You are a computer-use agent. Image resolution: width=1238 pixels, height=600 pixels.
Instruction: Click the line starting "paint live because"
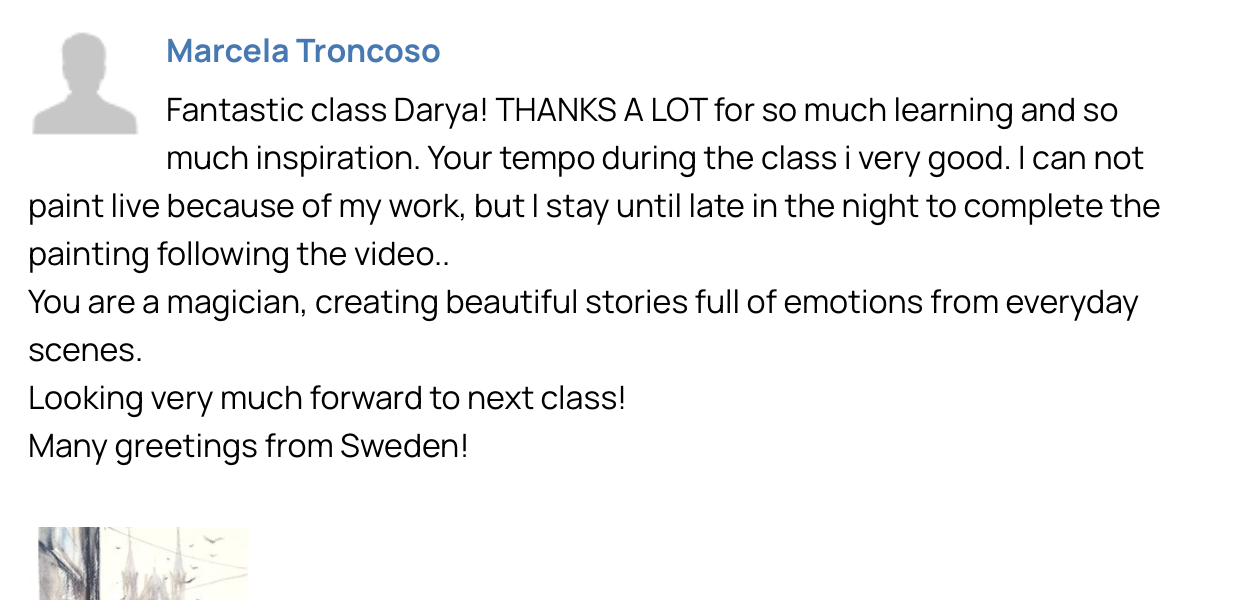click(x=594, y=206)
